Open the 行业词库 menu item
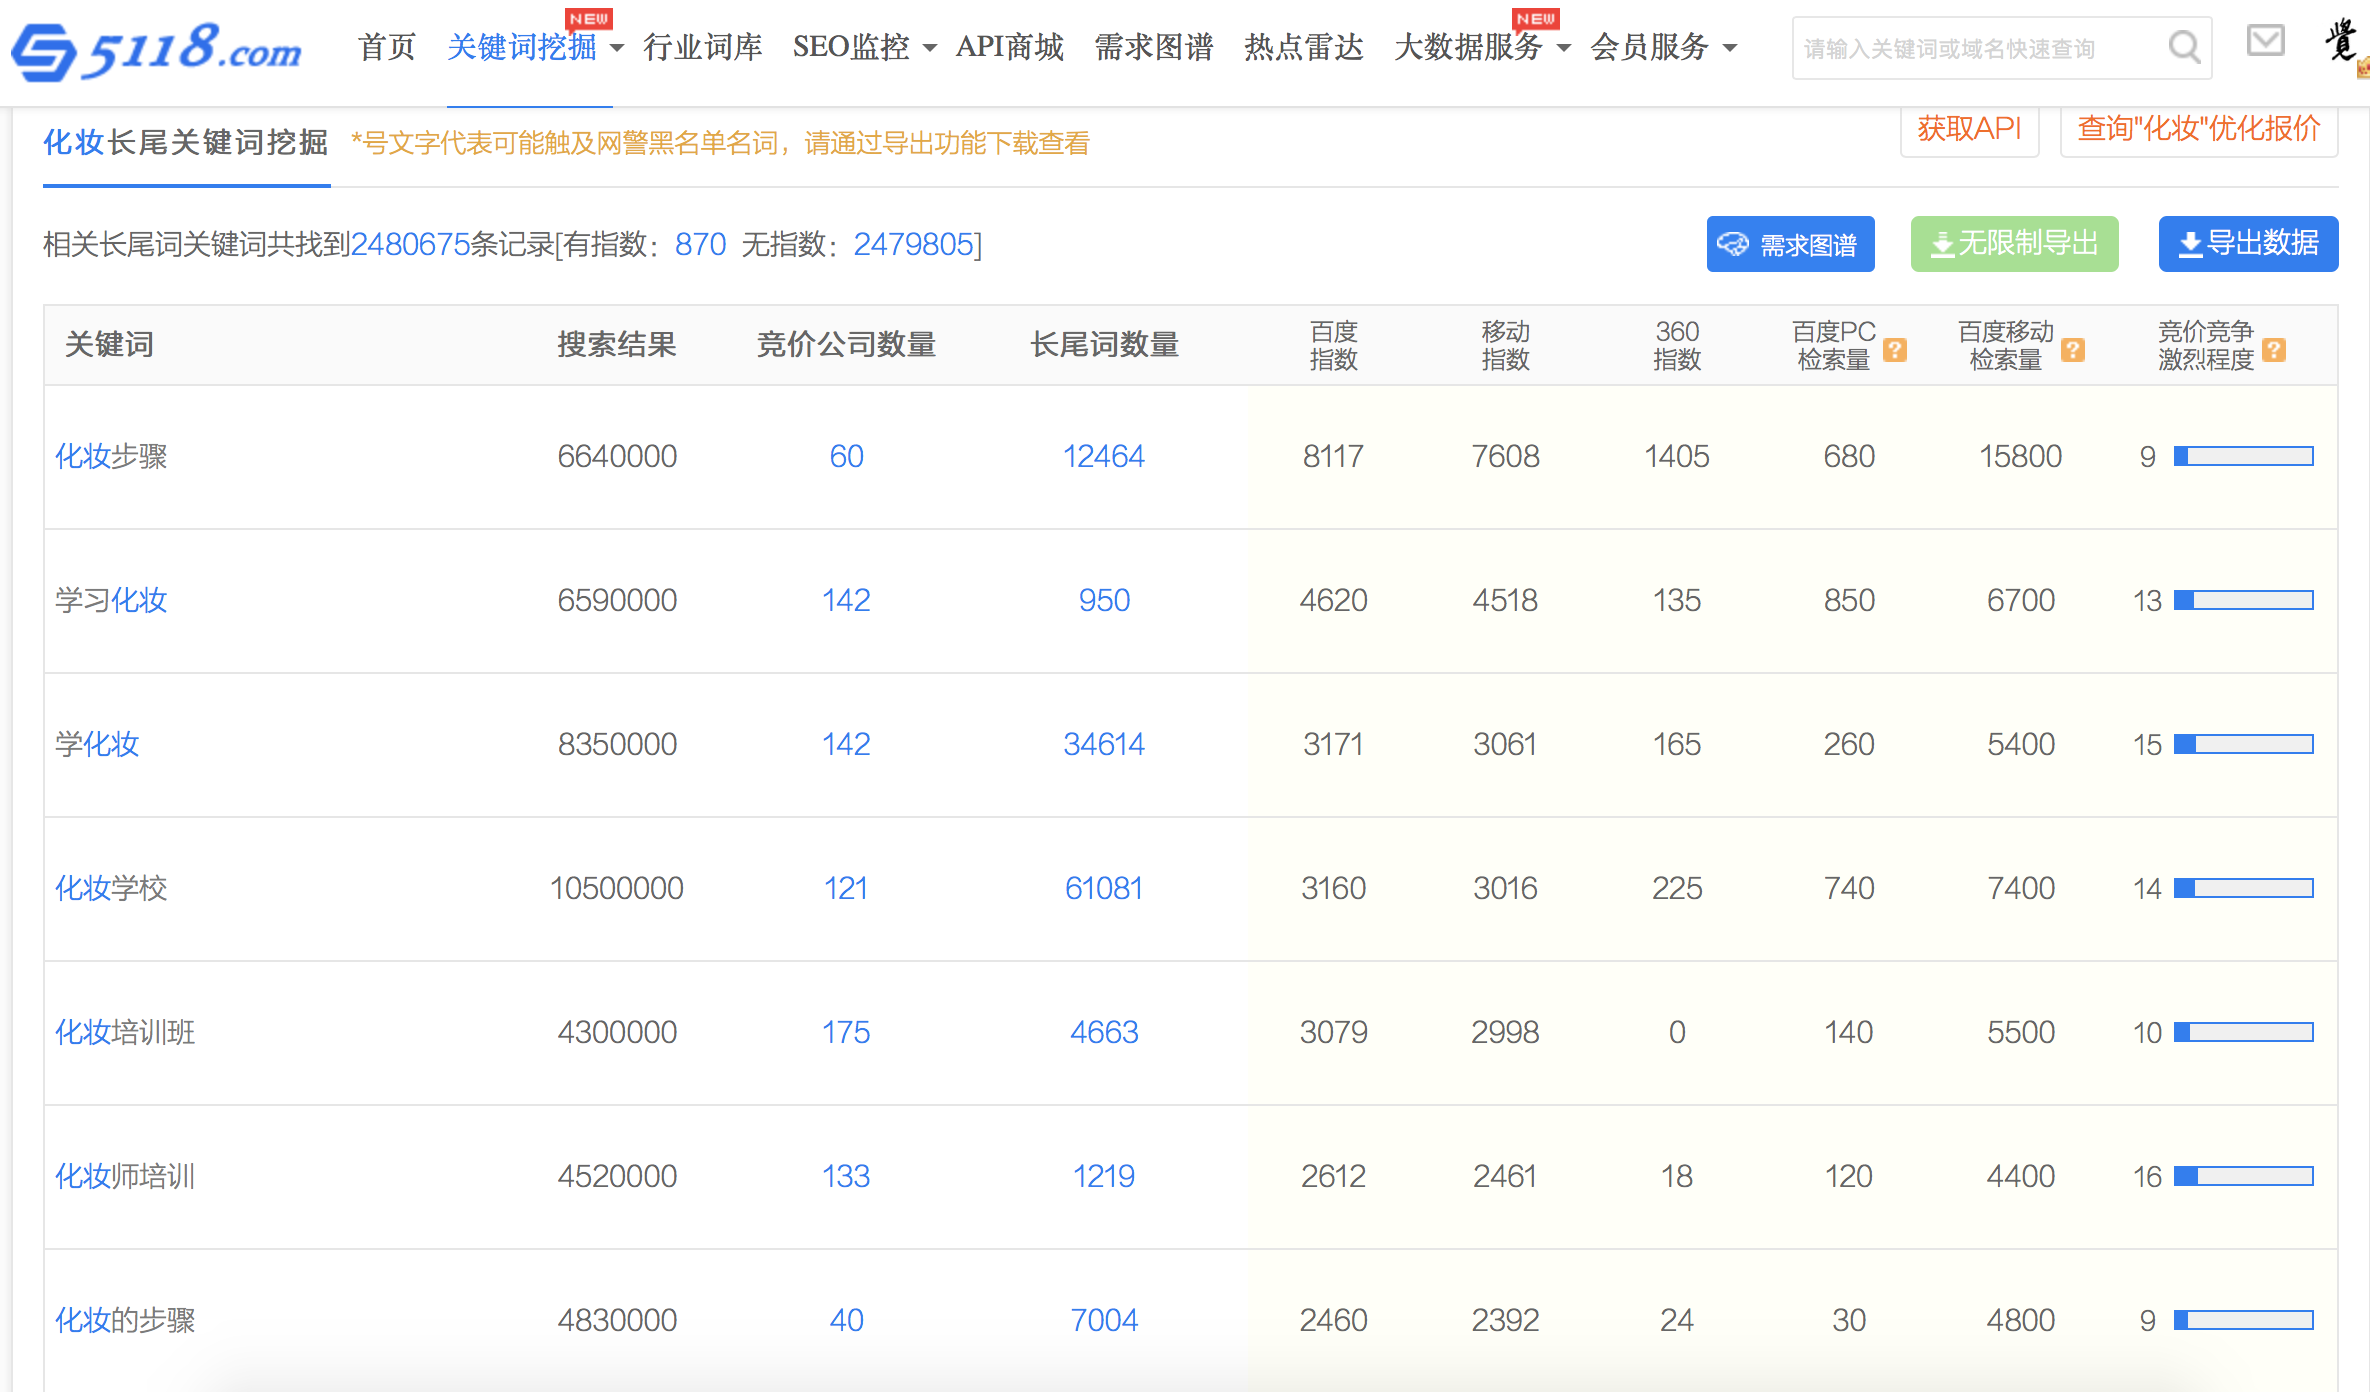The width and height of the screenshot is (2370, 1392). (702, 47)
